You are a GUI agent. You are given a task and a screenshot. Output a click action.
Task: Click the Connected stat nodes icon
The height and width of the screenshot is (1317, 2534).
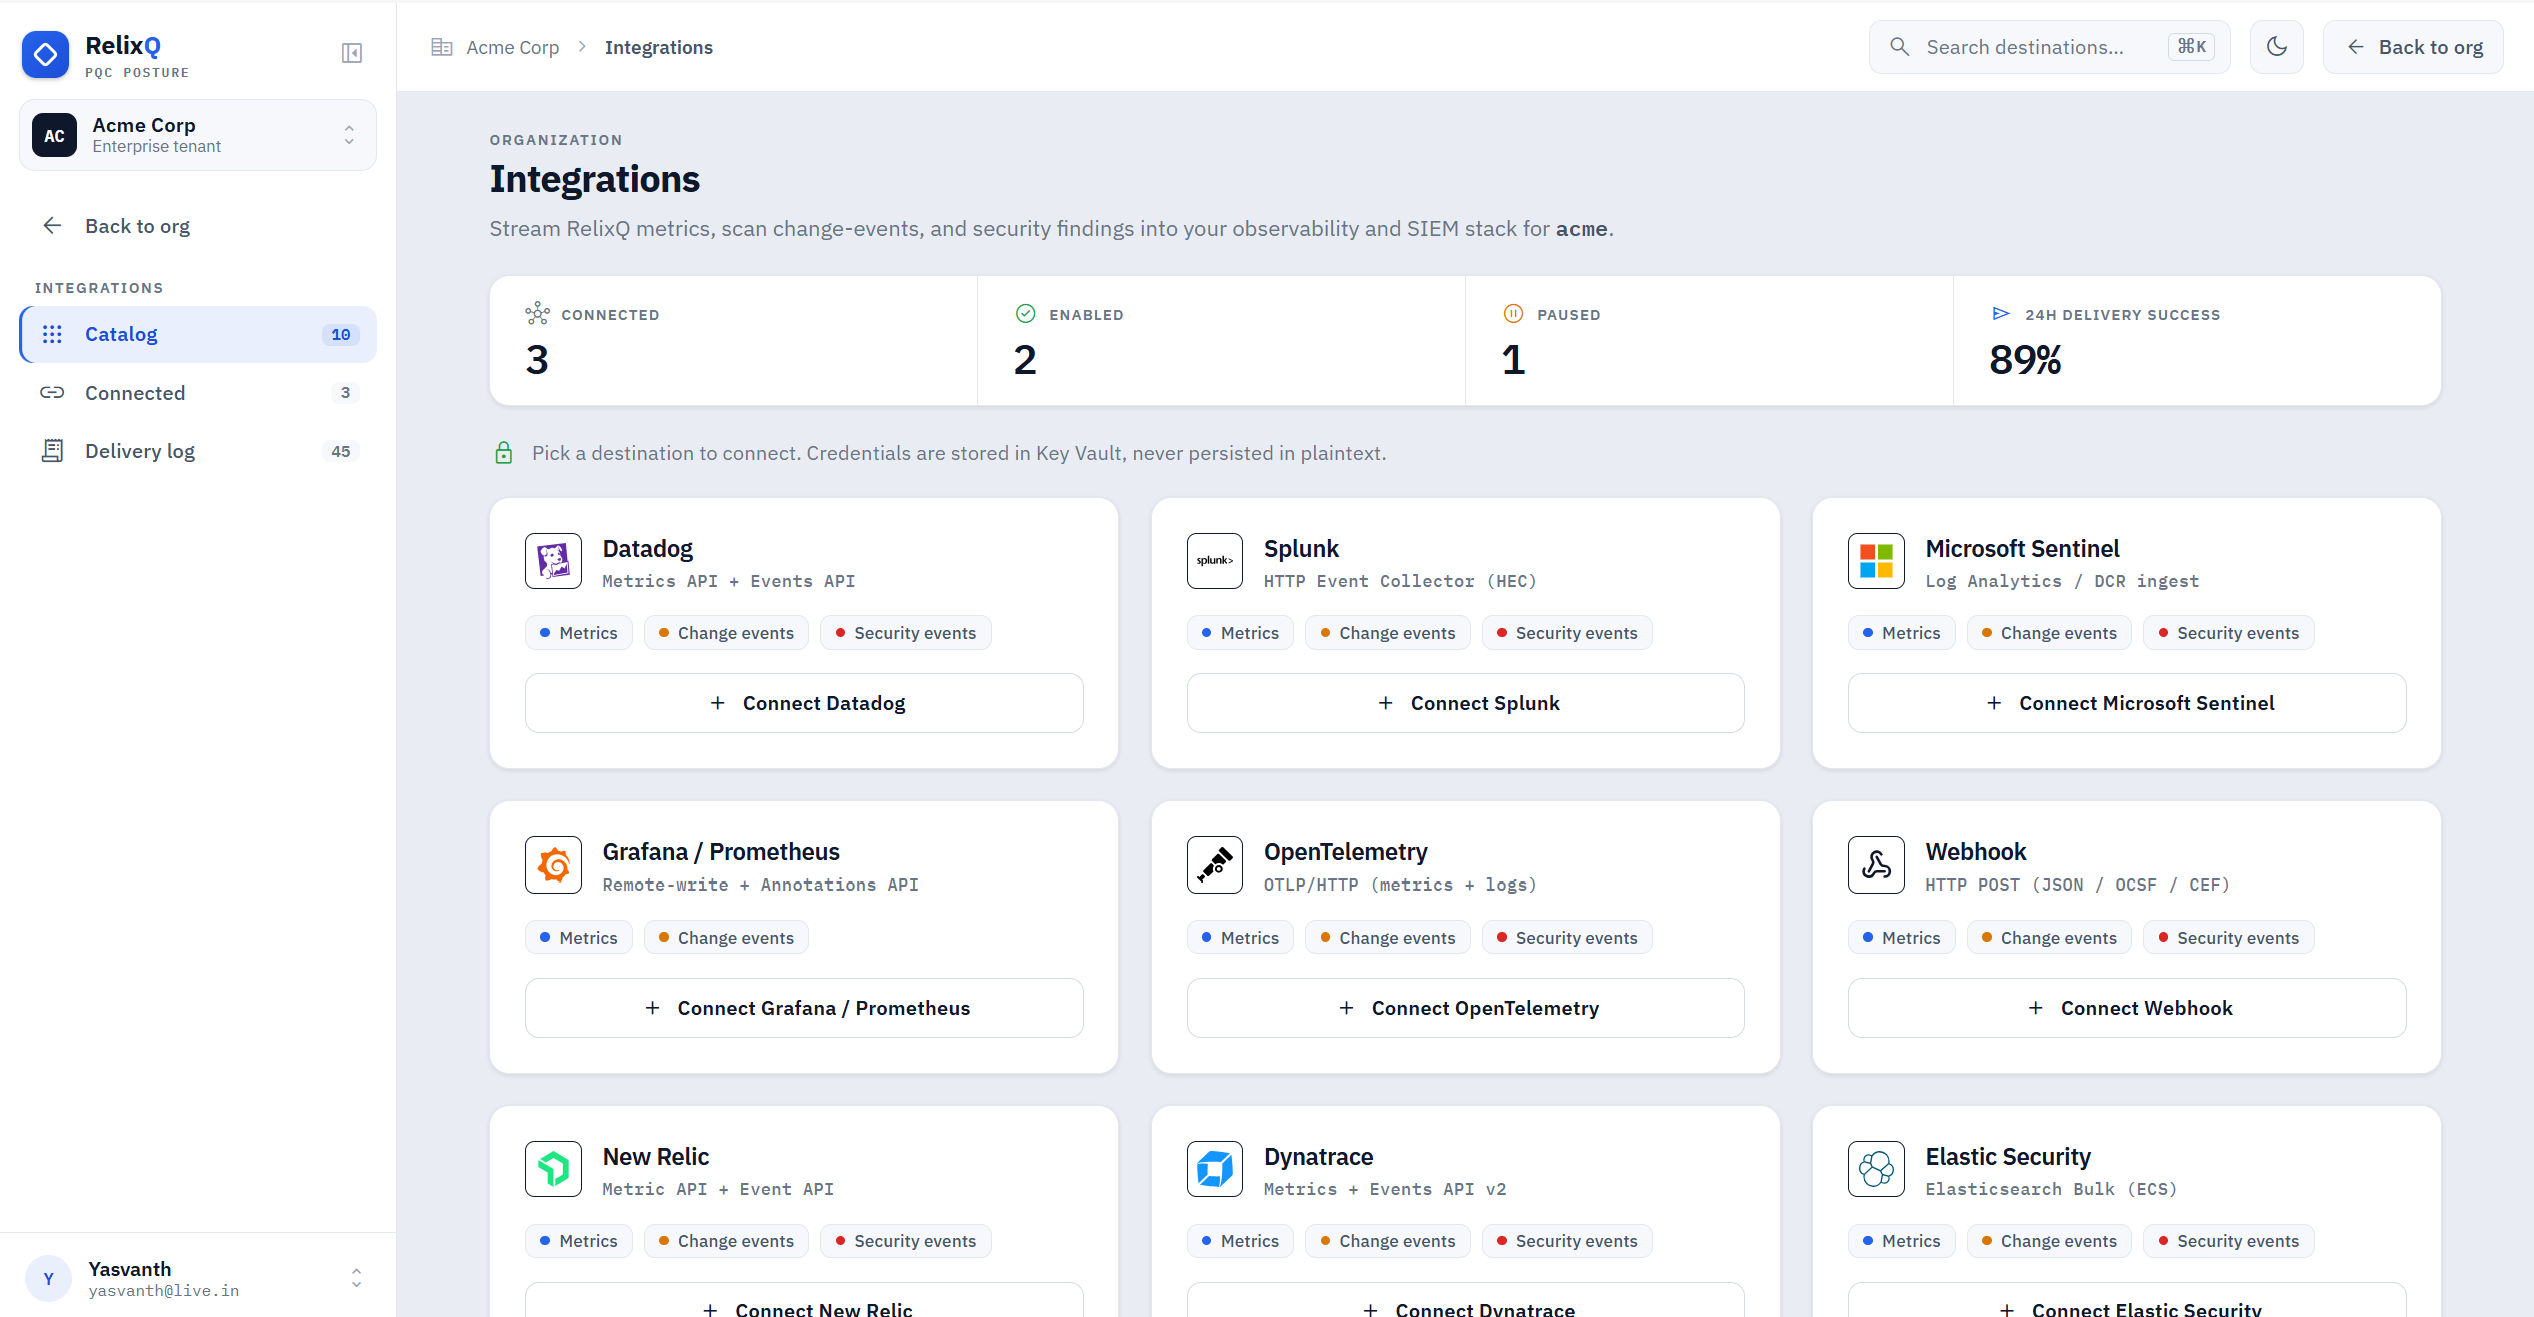[537, 314]
